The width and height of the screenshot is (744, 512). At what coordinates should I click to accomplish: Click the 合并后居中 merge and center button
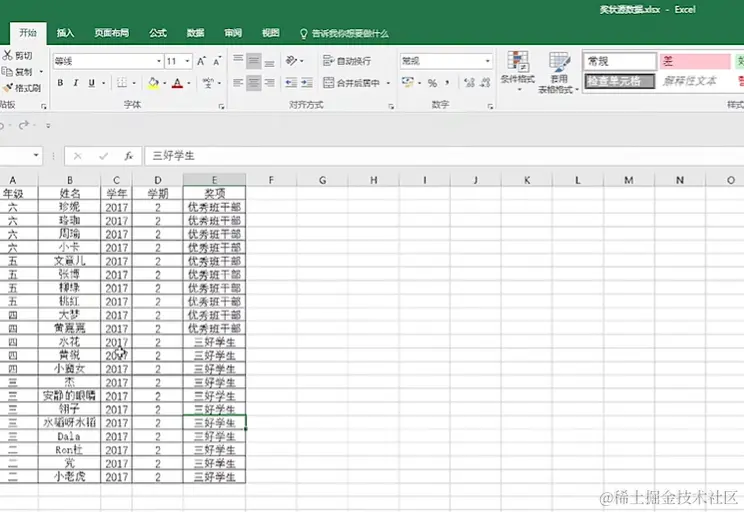[352, 83]
